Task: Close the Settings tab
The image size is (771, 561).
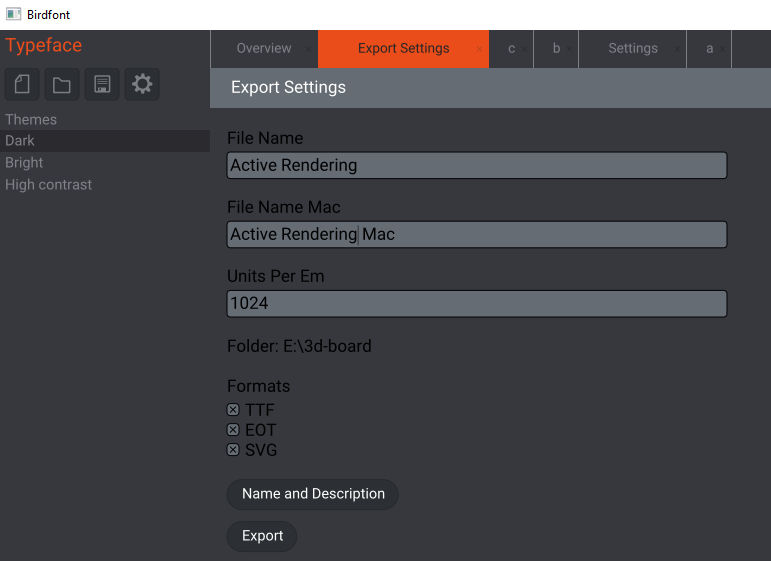Action: [676, 49]
